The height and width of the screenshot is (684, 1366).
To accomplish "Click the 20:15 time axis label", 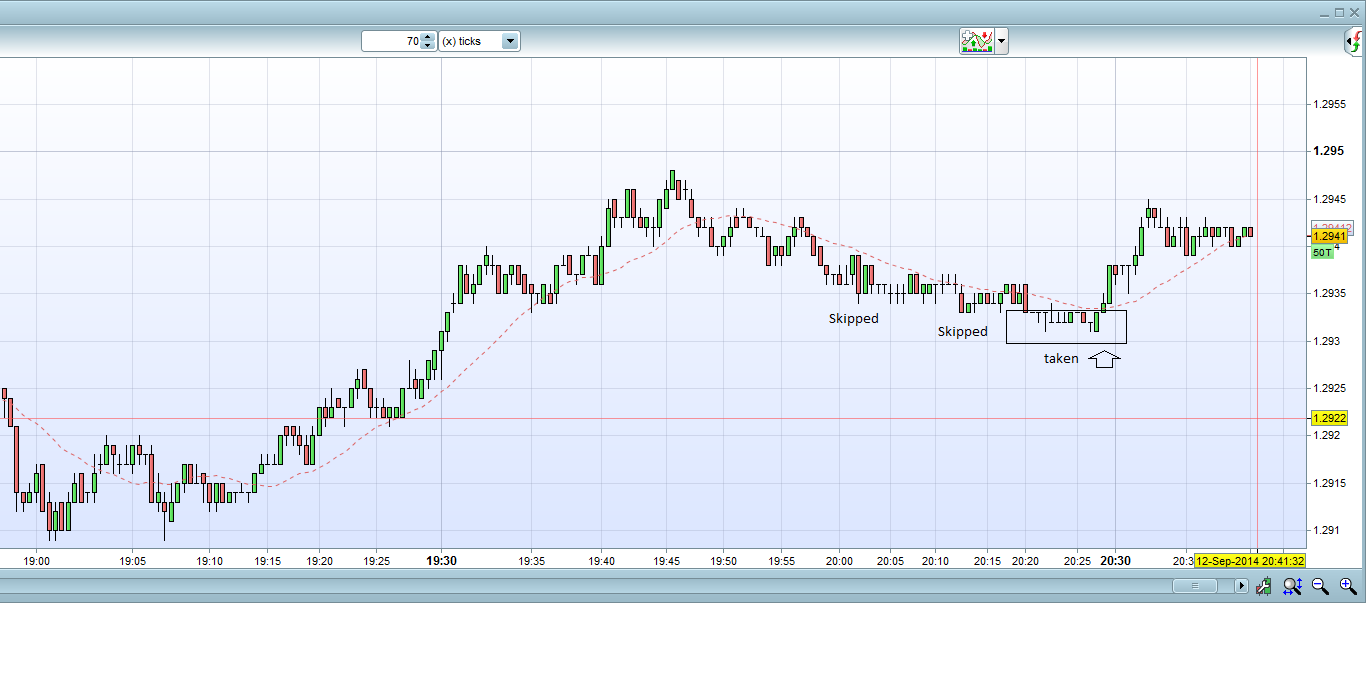I will (987, 562).
